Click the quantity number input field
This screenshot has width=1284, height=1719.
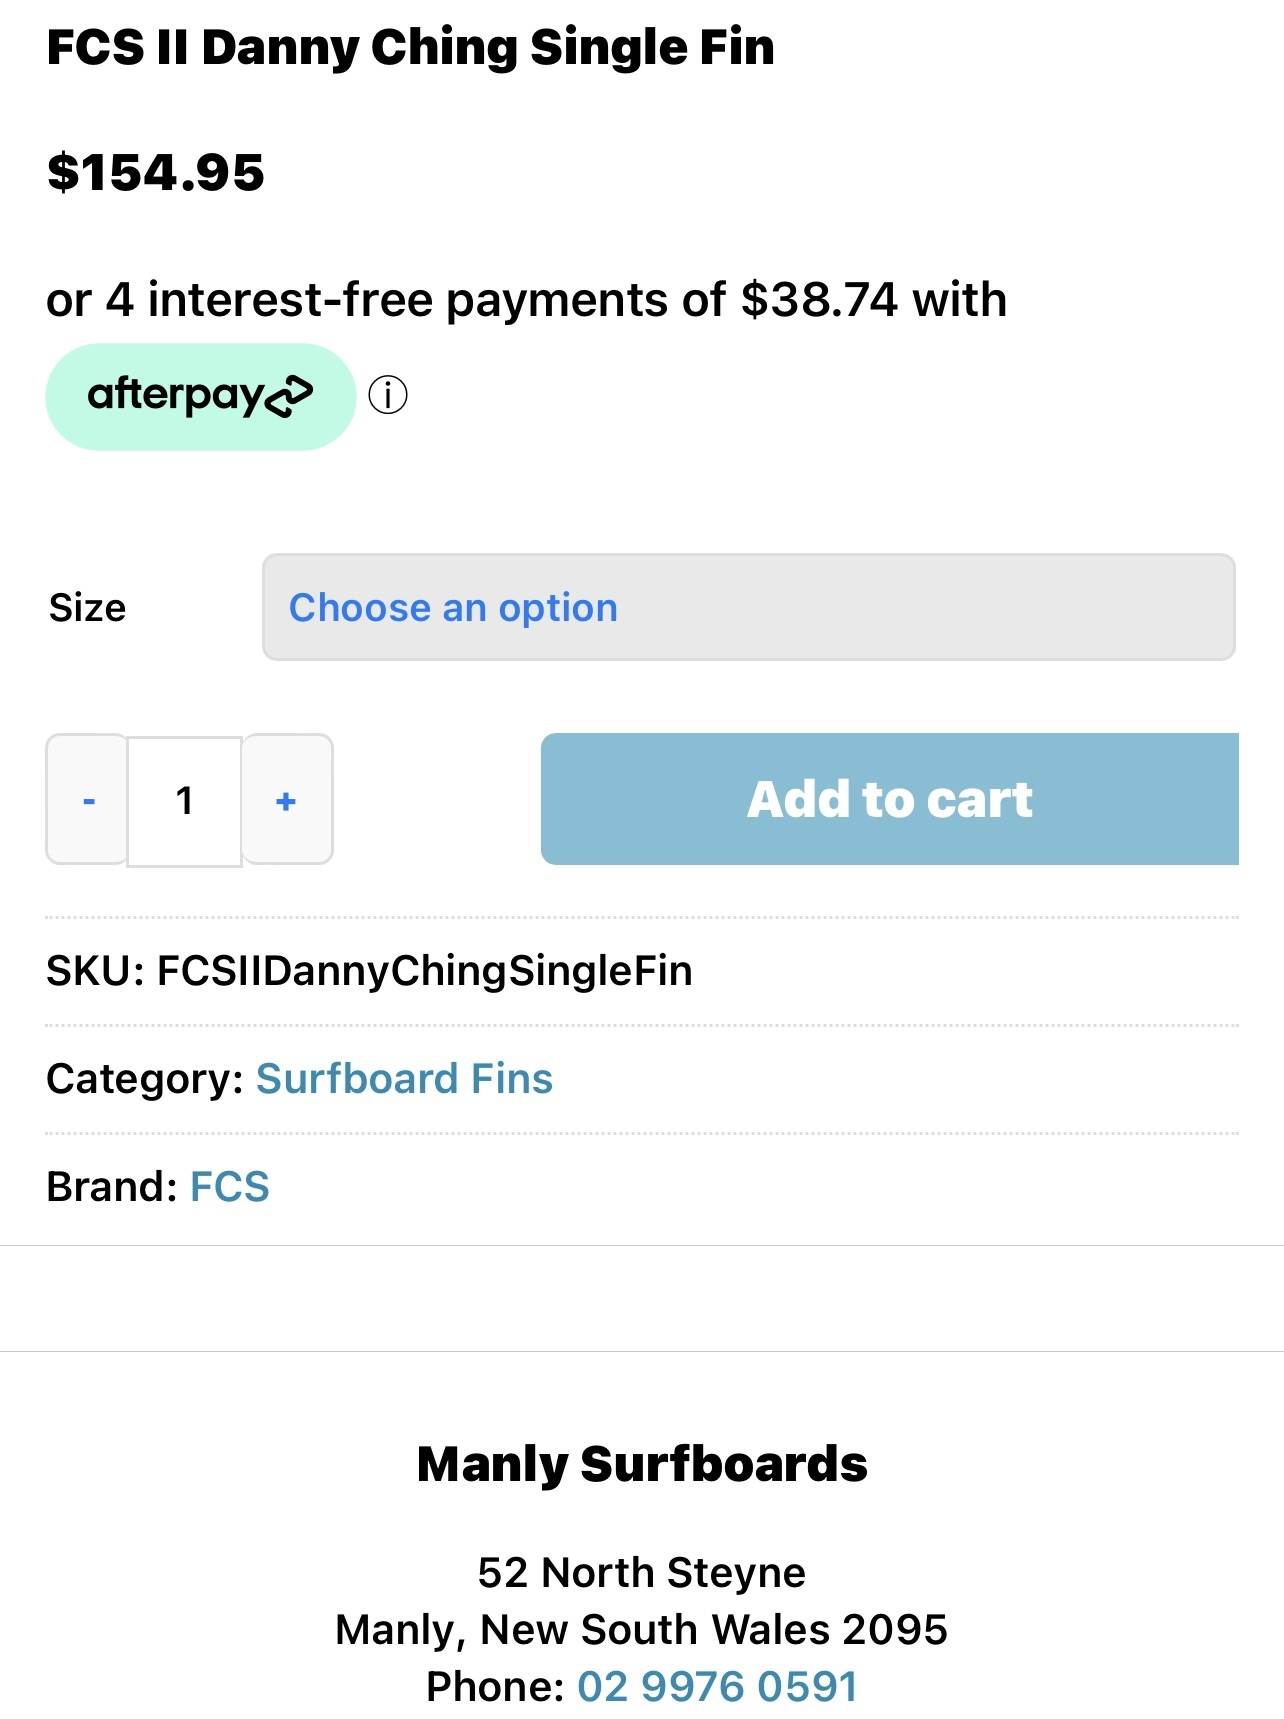[x=185, y=801]
